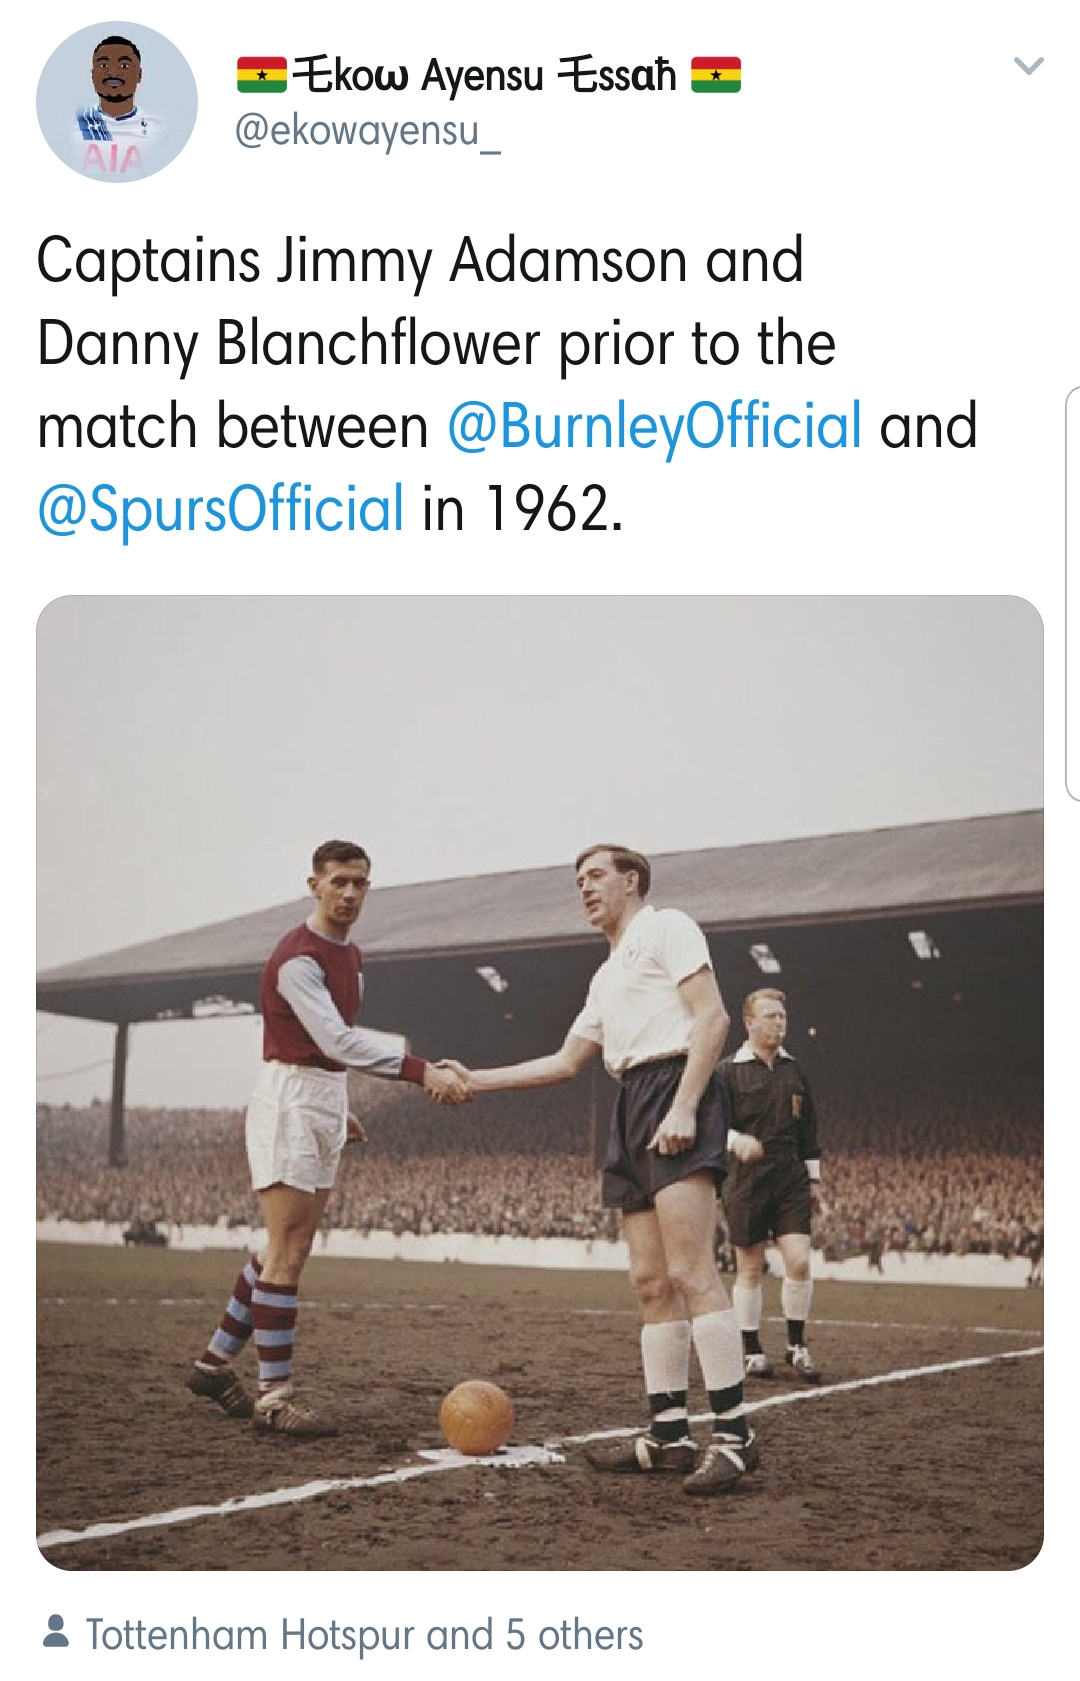Click the display name Ekow Ayensu Essah
Image resolution: width=1080 pixels, height=1681 pixels.
click(x=490, y=75)
